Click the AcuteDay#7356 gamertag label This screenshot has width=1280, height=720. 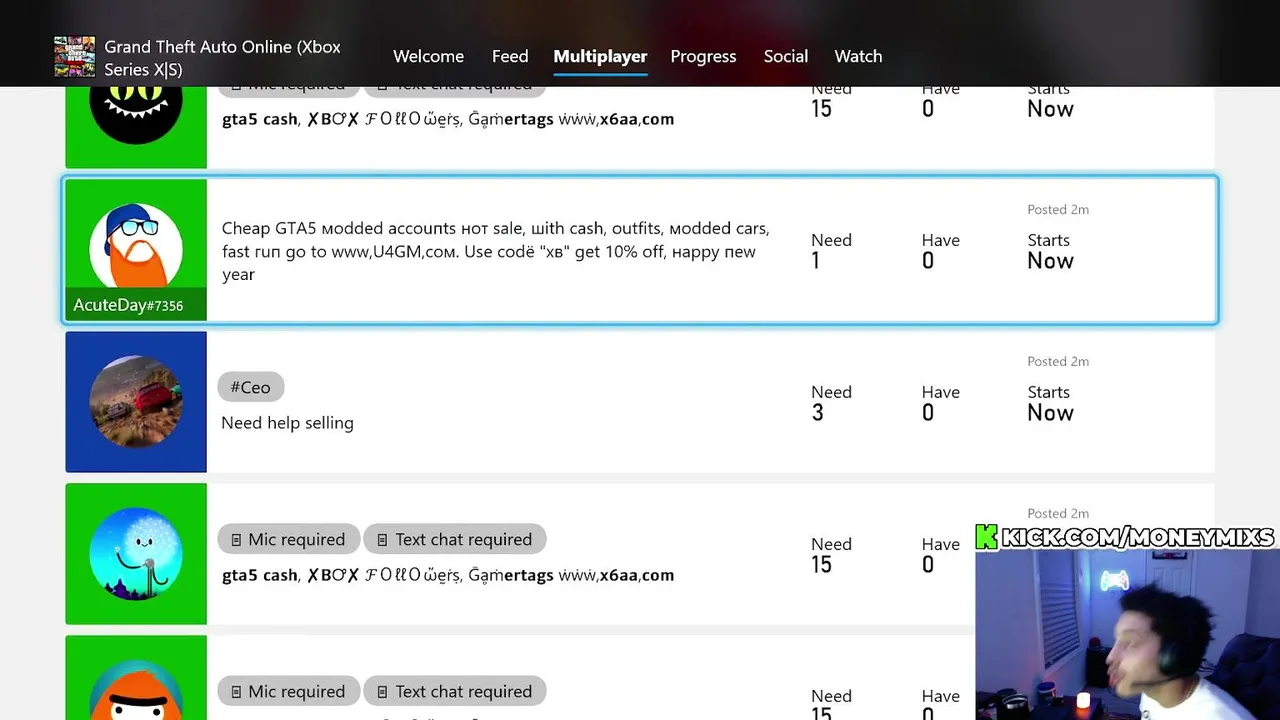point(128,305)
